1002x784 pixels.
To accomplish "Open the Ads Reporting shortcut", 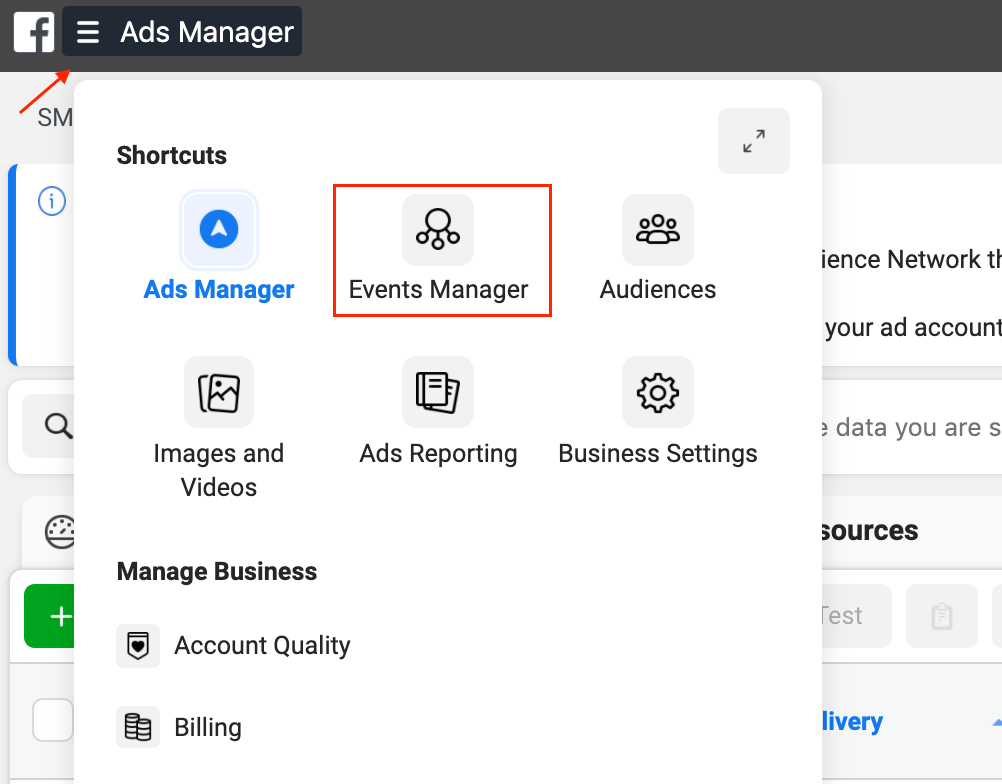I will pyautogui.click(x=438, y=392).
